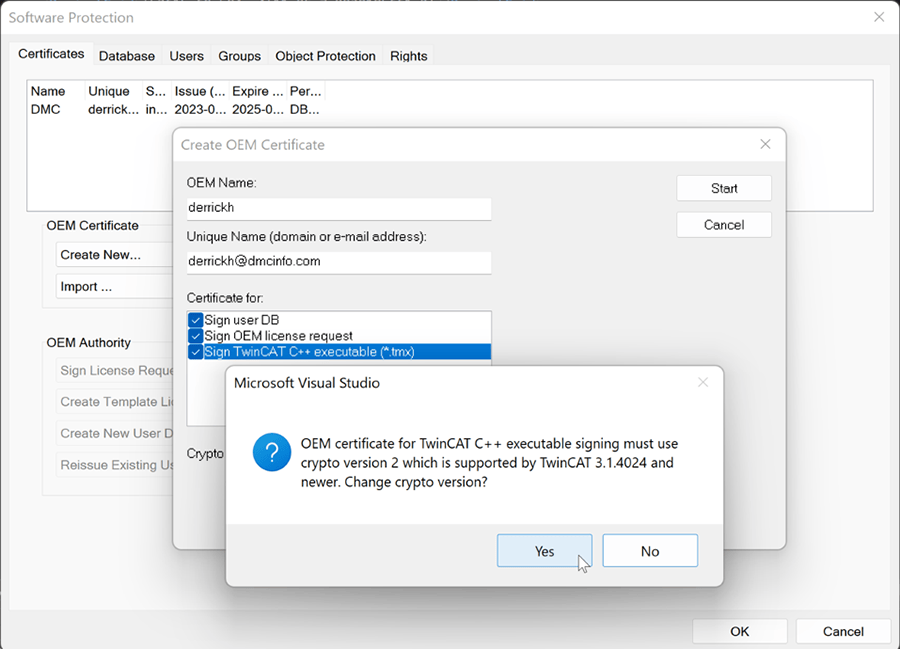Click the OEM Name input field
Screen dimensions: 900x649
coord(339,208)
